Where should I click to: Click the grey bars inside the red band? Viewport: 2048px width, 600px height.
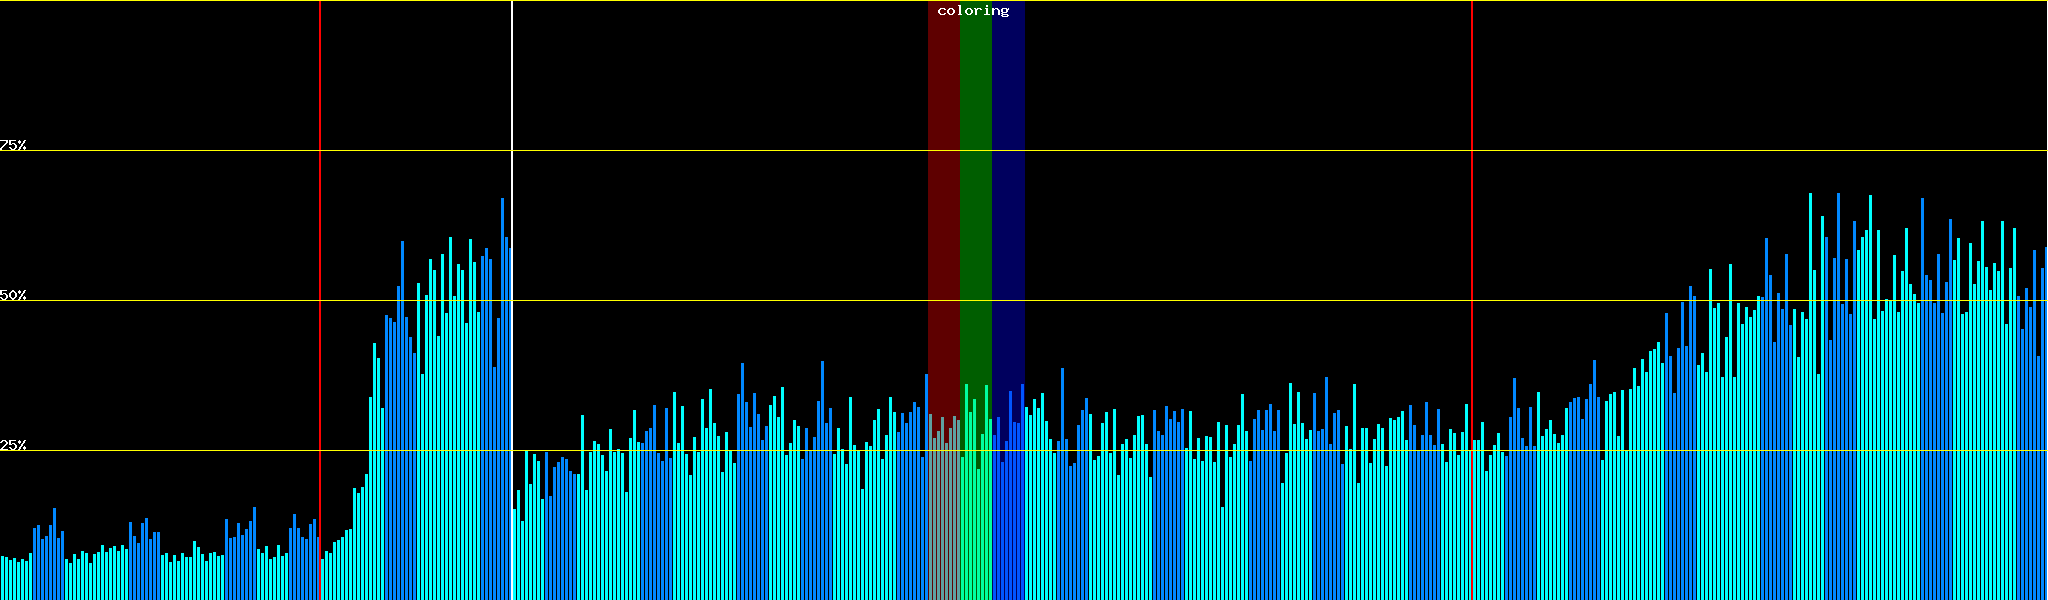pos(943,520)
